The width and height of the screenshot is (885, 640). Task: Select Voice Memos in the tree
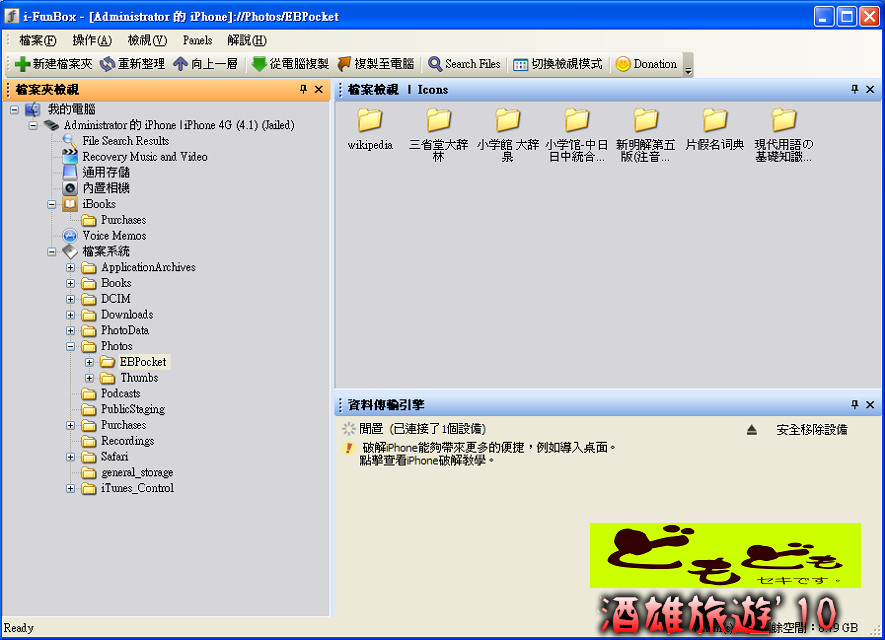tap(114, 236)
